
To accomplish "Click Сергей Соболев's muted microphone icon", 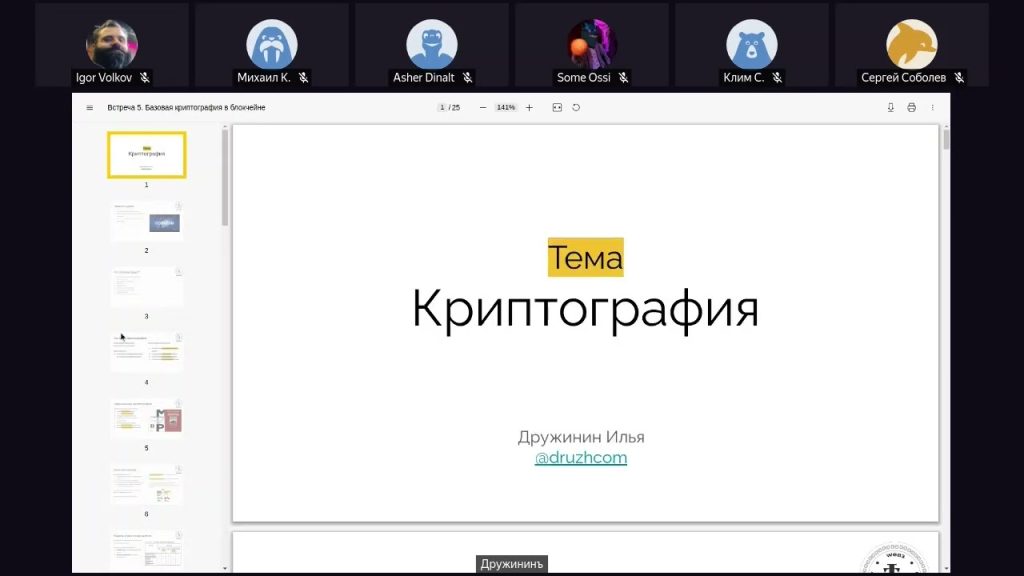I will 958,78.
